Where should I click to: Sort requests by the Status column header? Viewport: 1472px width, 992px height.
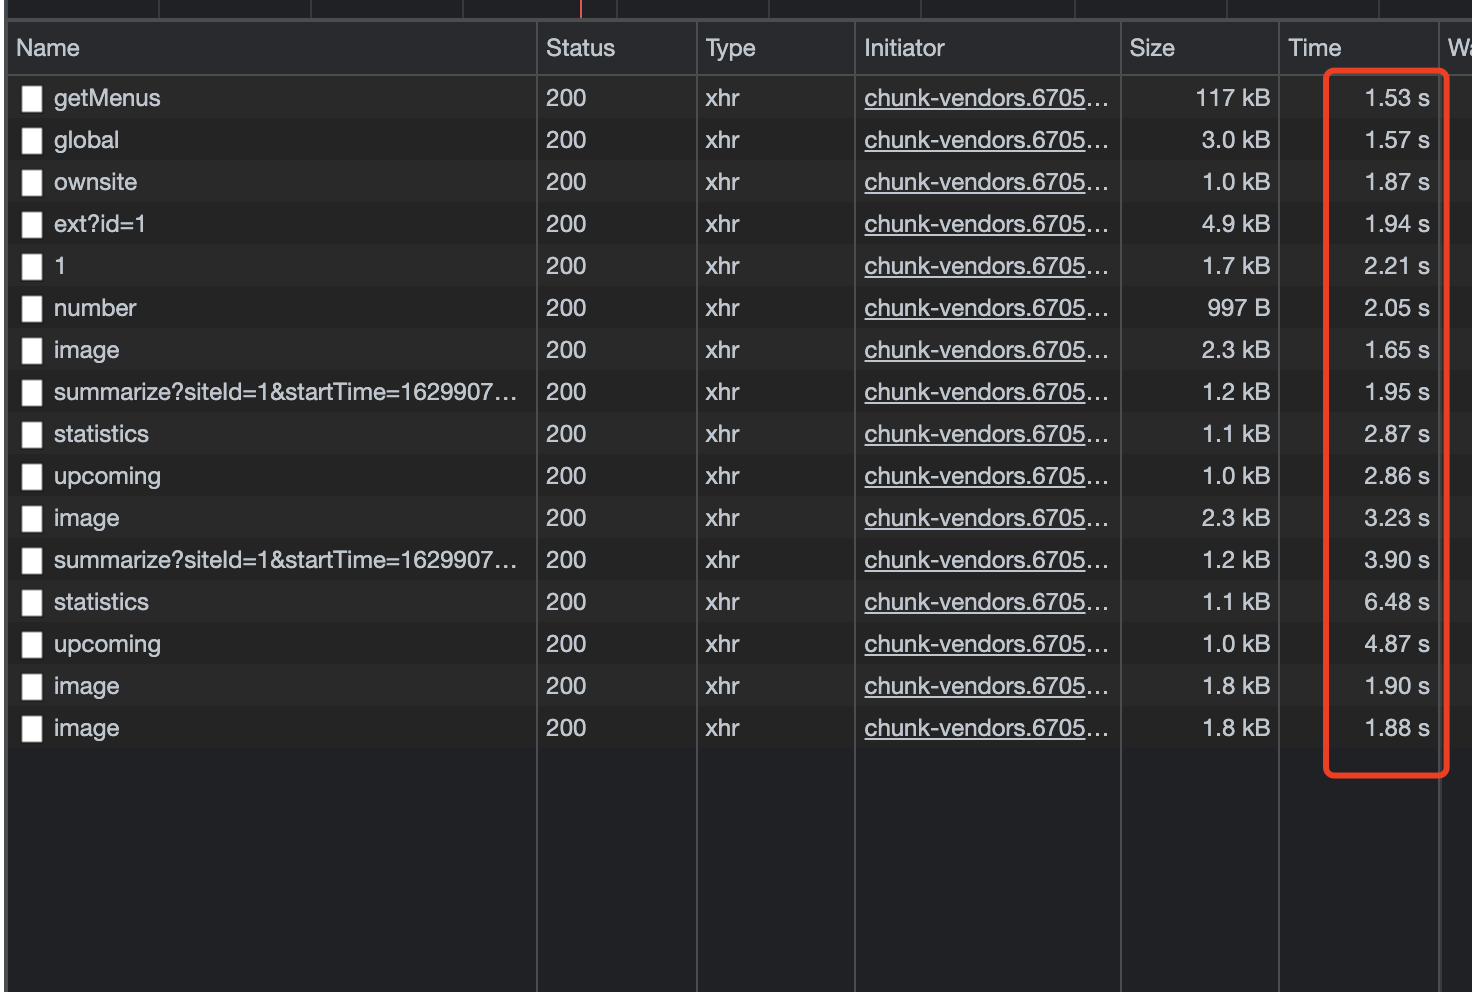click(x=580, y=48)
